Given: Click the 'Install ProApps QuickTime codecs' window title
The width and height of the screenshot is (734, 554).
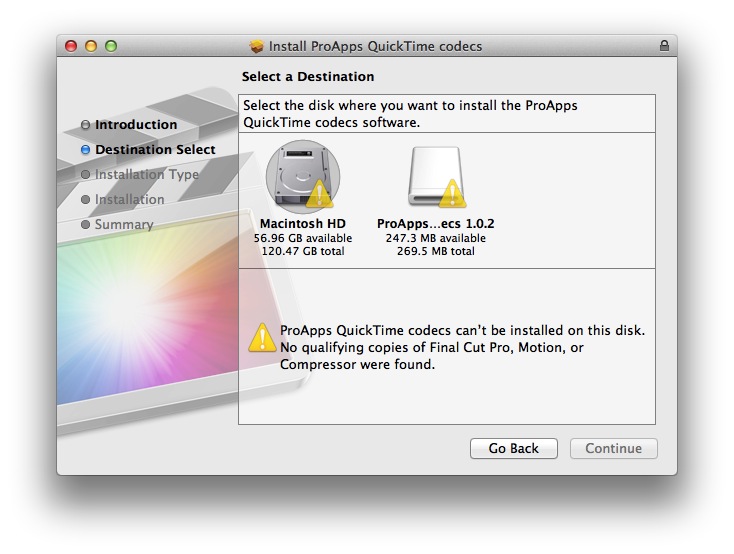Looking at the screenshot, I should [x=375, y=46].
